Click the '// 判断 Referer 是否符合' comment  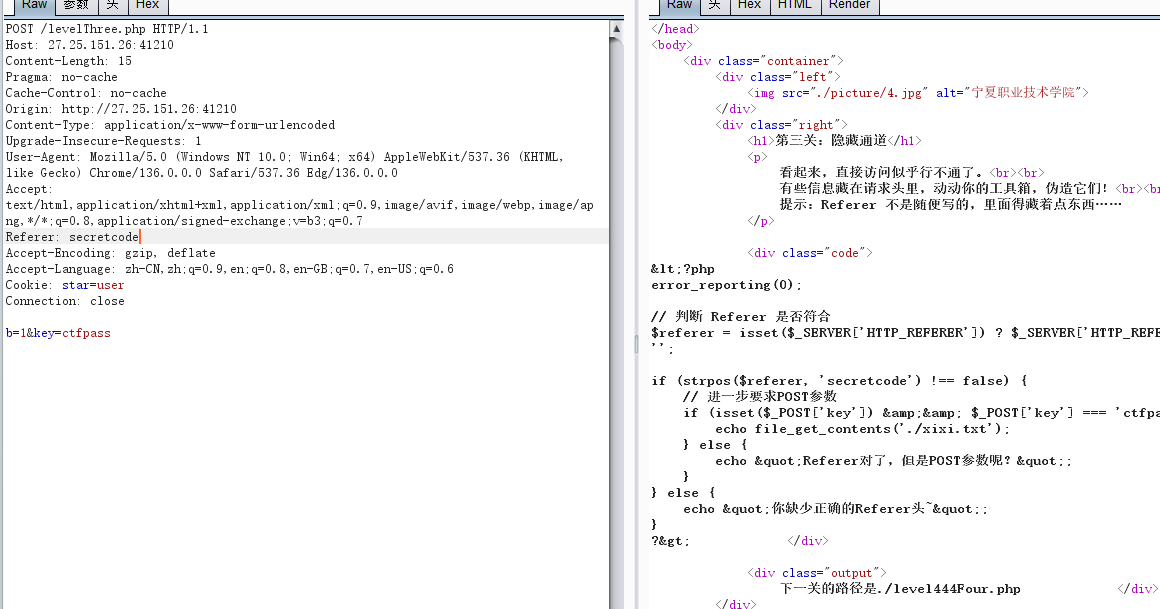click(x=741, y=317)
